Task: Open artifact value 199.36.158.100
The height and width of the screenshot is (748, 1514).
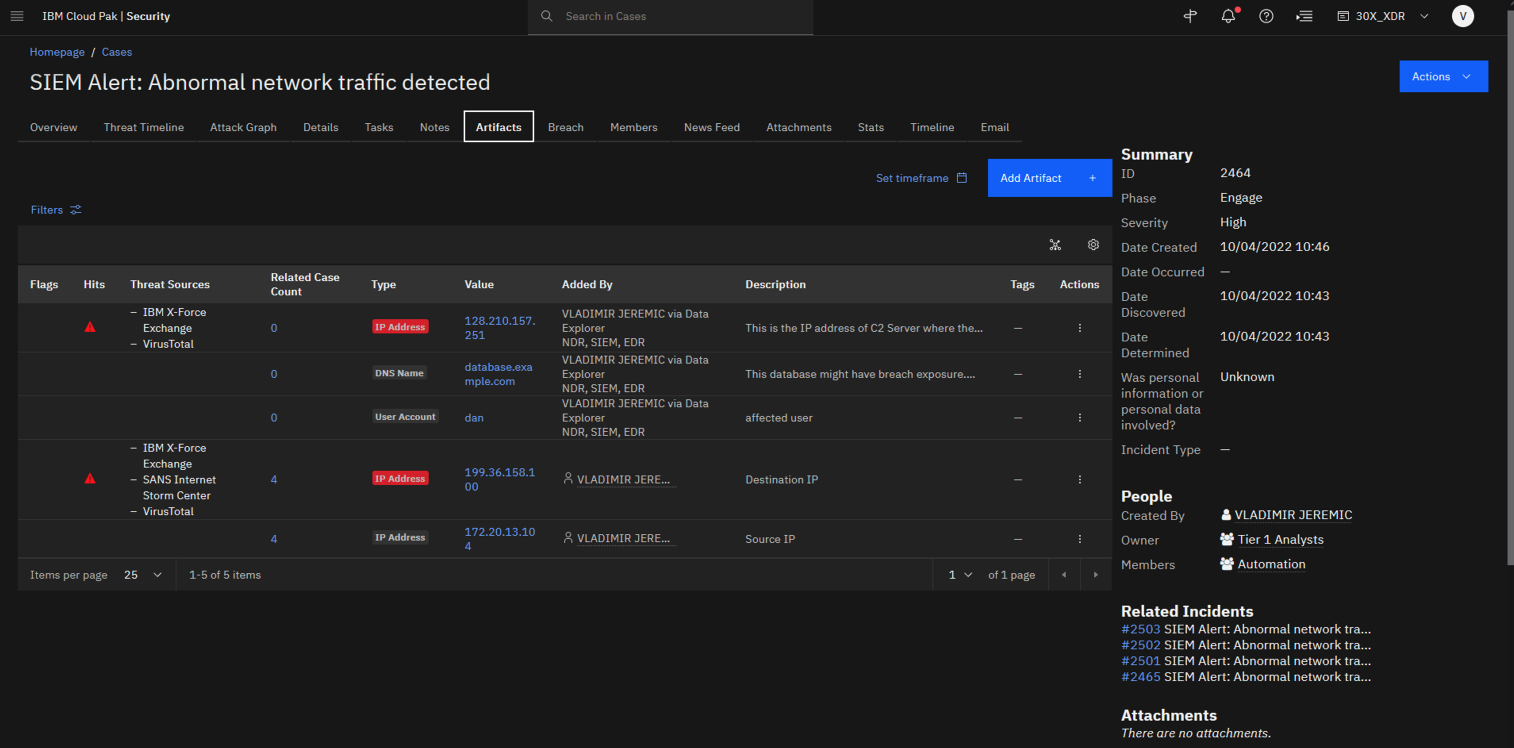Action: click(x=500, y=479)
